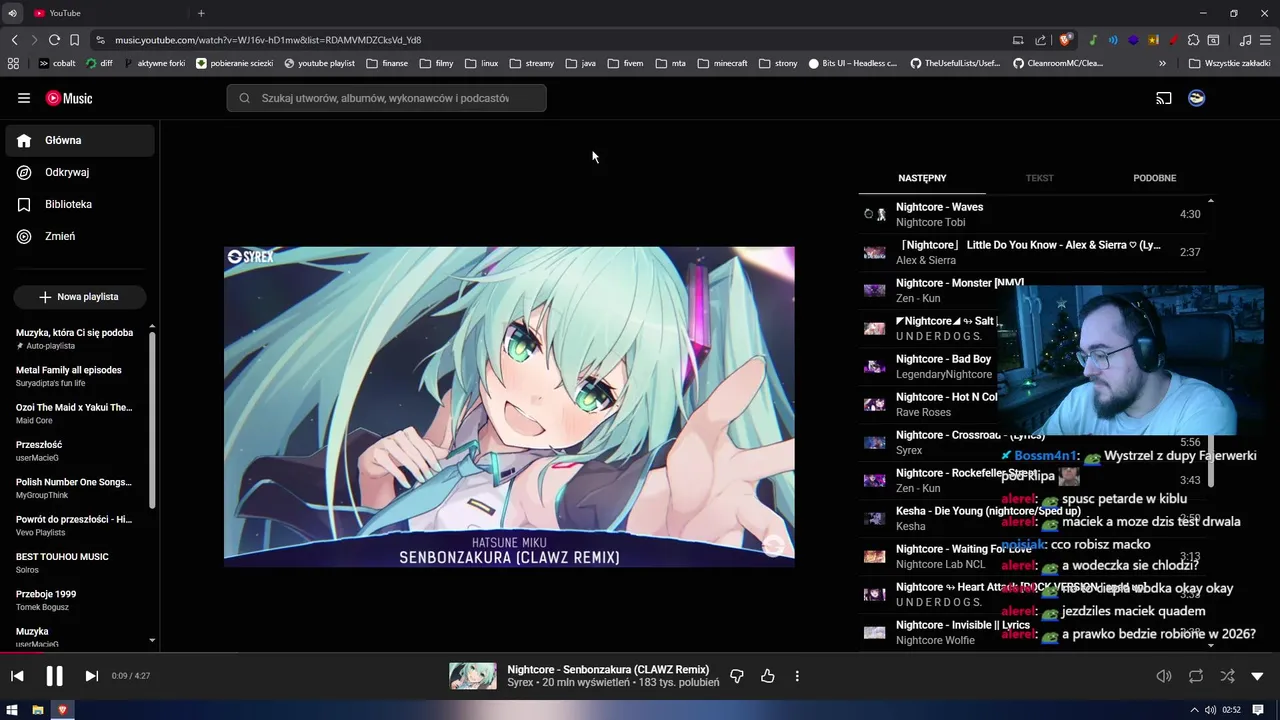Click the volume speaker icon
This screenshot has height=720, width=1280.
[1164, 676]
